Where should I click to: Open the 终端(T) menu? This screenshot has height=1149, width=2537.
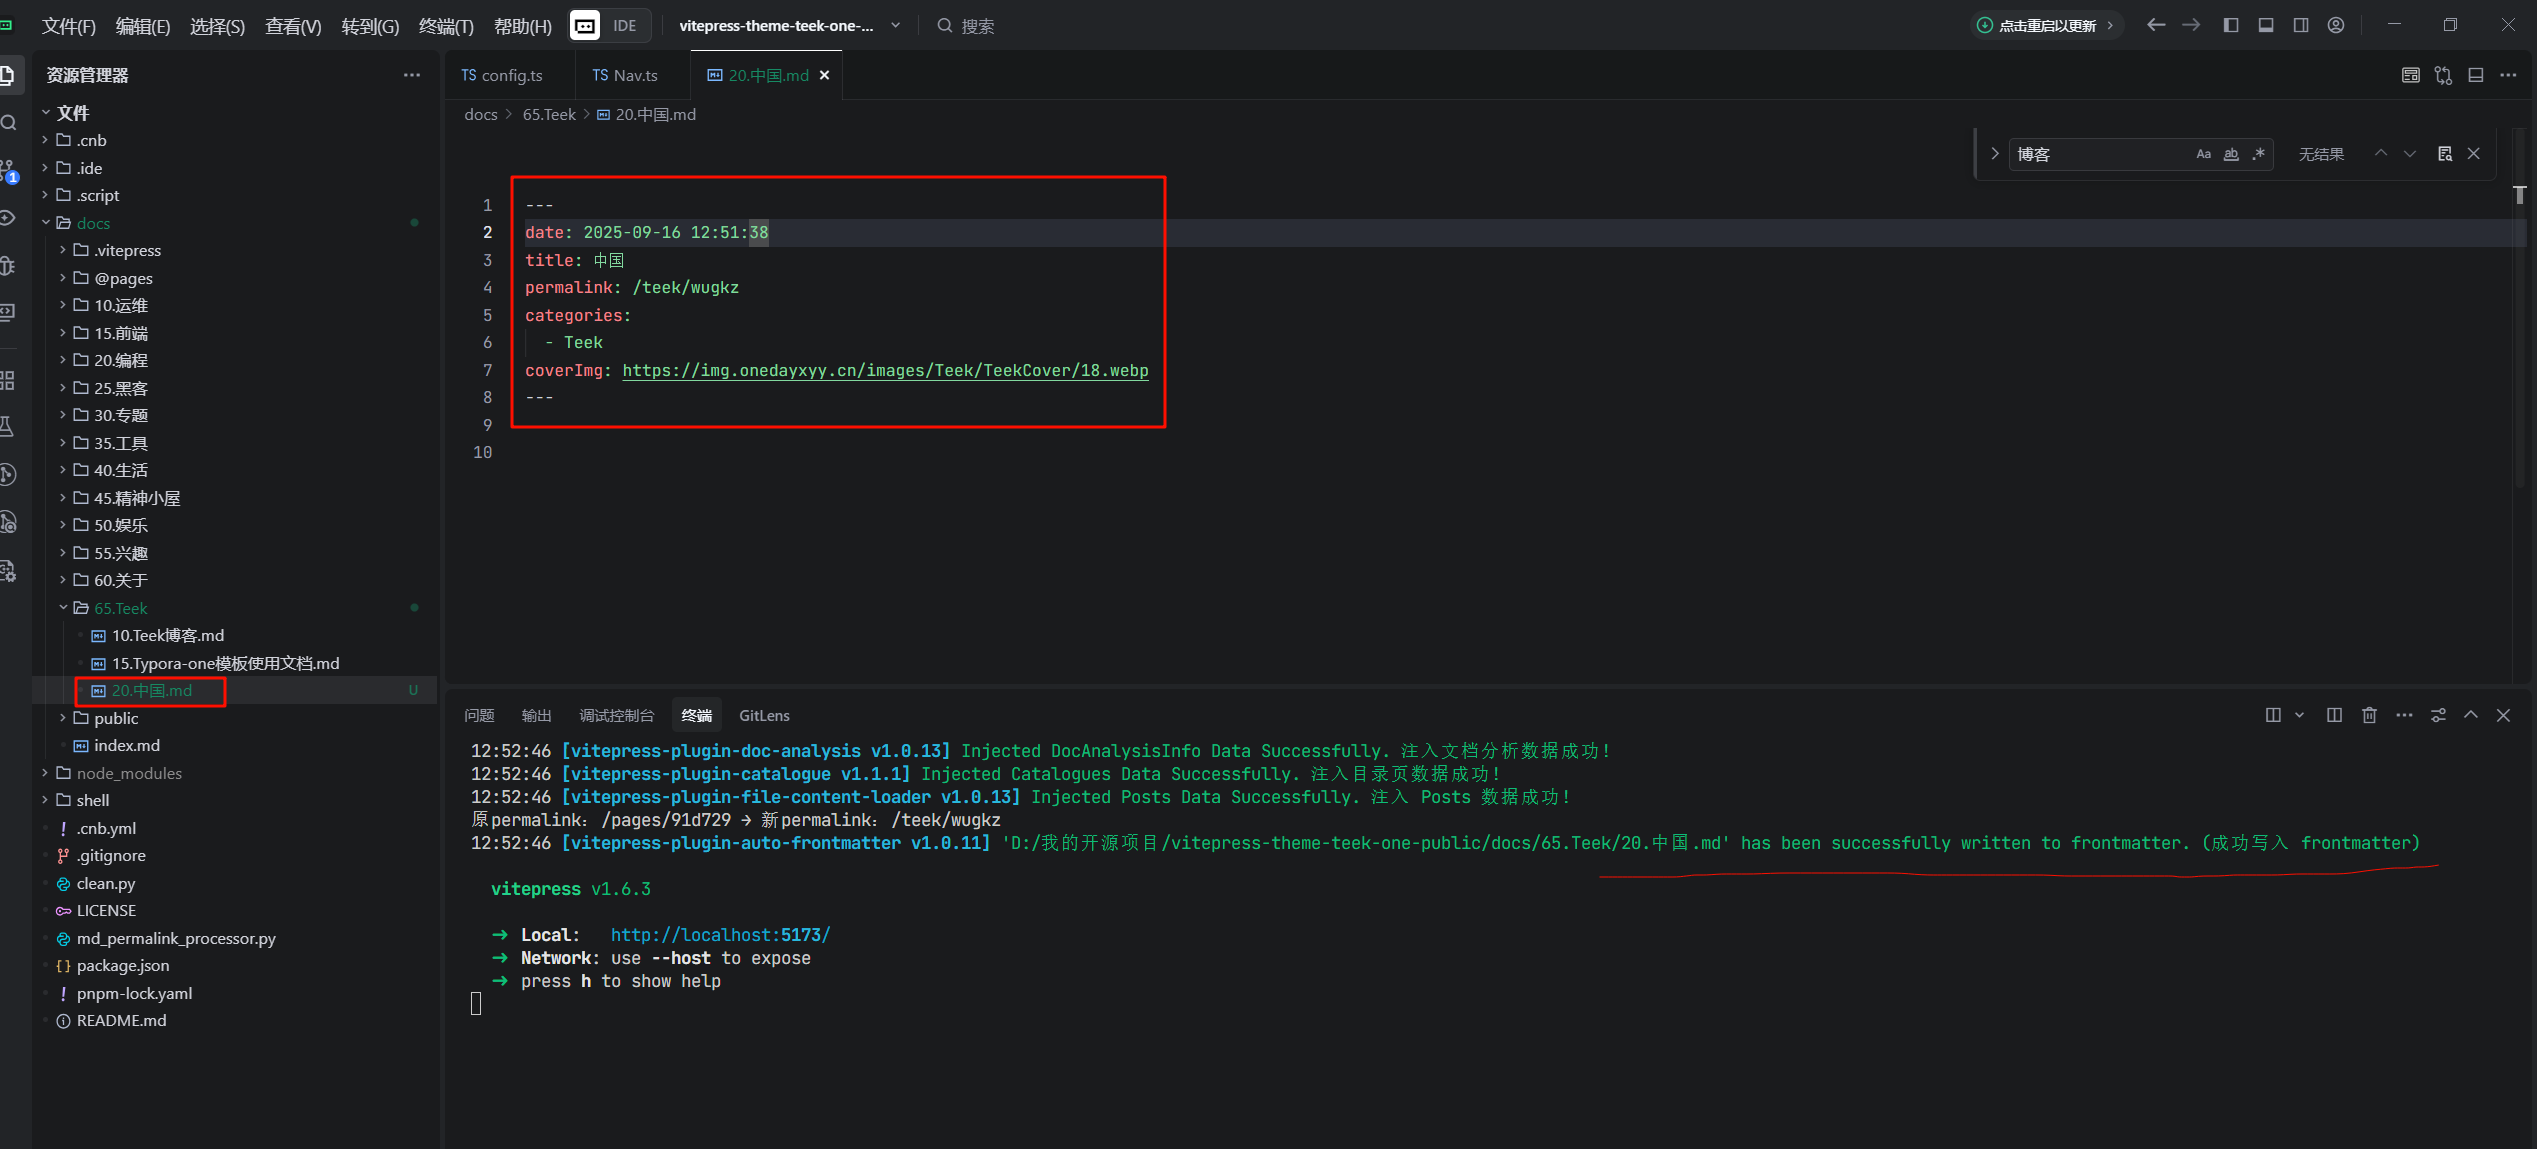click(446, 26)
